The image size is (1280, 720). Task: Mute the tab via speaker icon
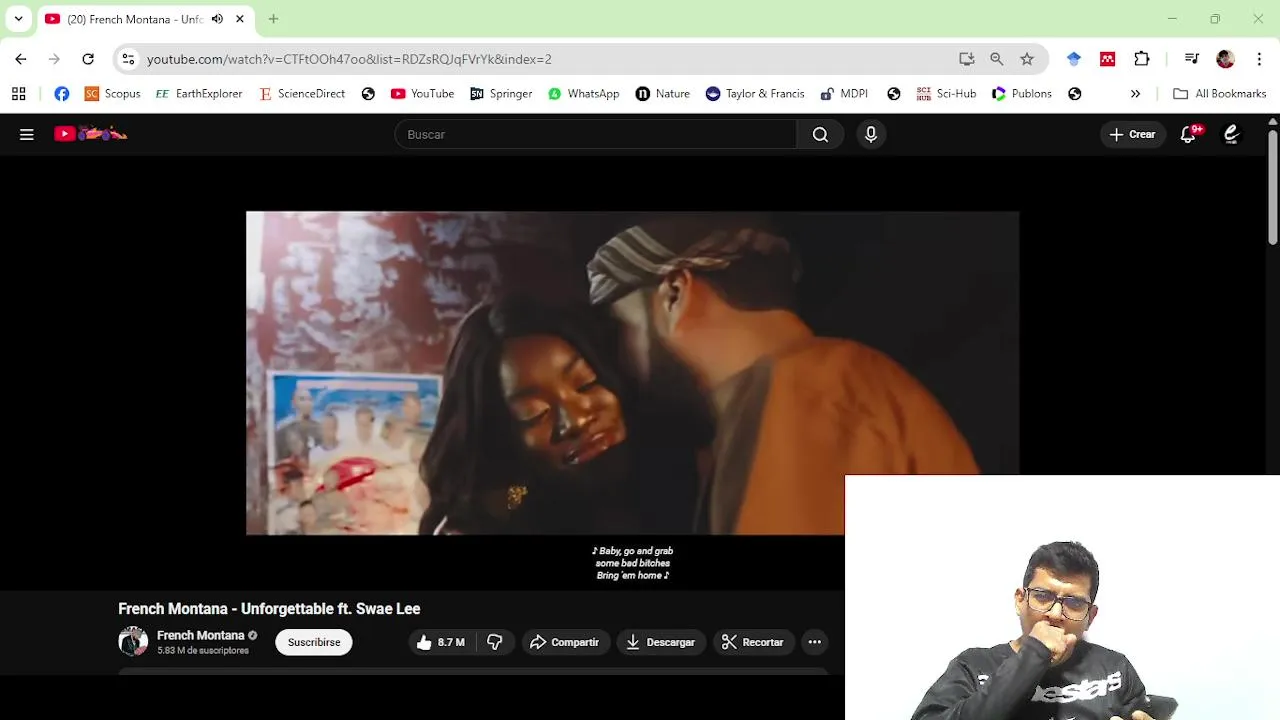[x=217, y=19]
